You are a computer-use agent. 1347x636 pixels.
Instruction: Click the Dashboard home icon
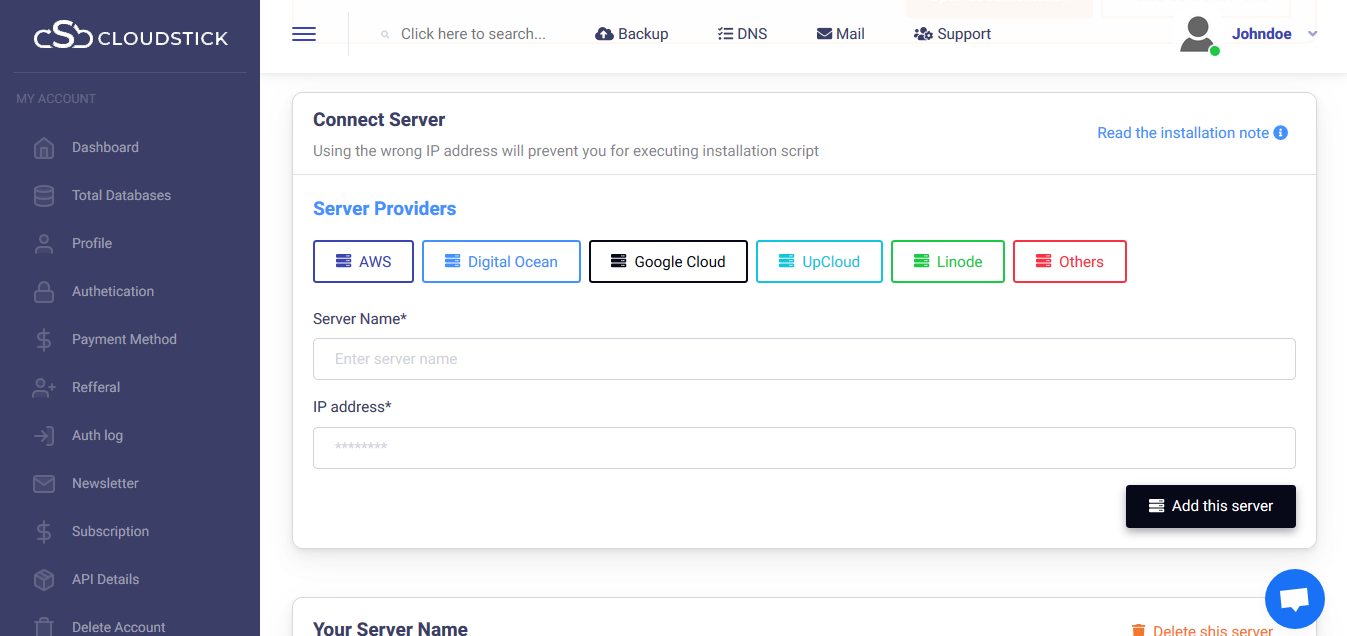(x=44, y=148)
